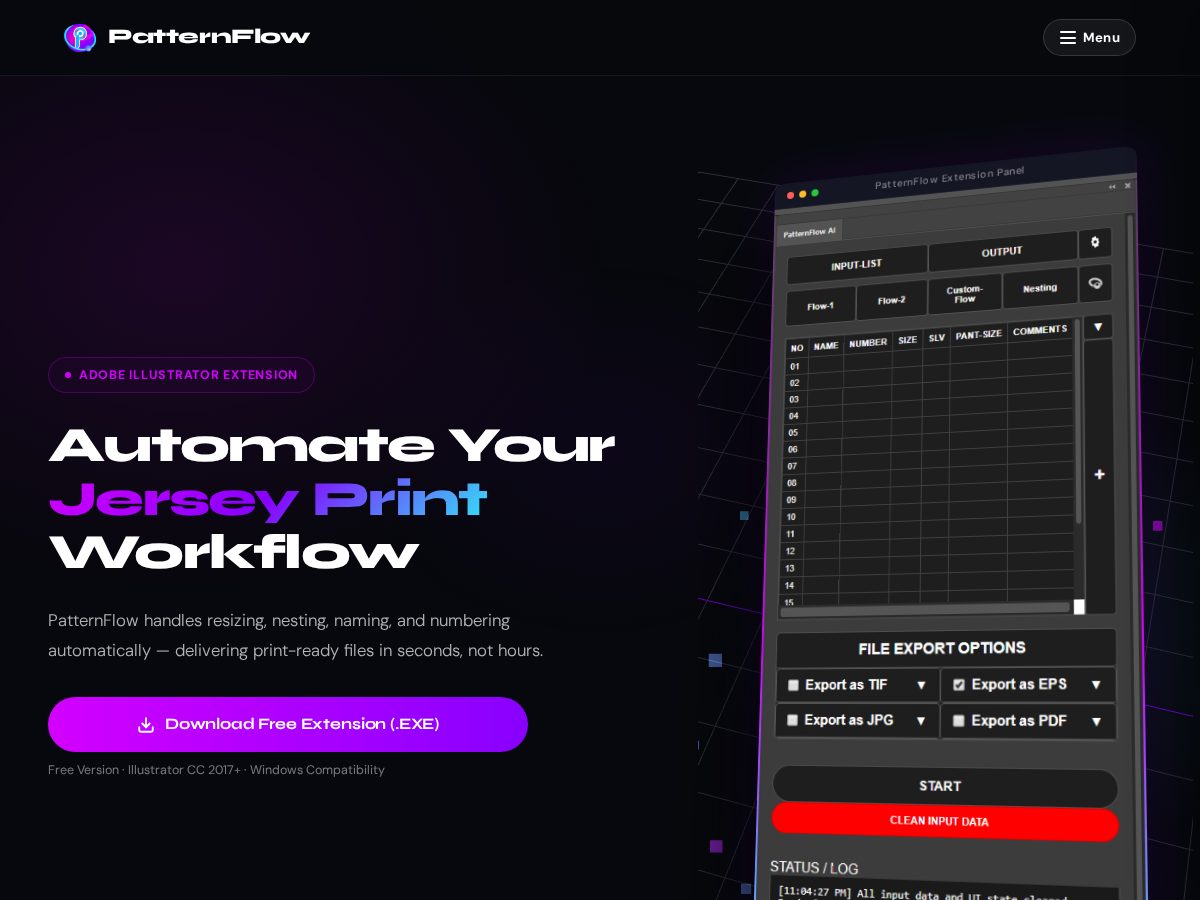Switch to the OUTPUT tab
Screen dimensions: 1200x900
point(1002,252)
